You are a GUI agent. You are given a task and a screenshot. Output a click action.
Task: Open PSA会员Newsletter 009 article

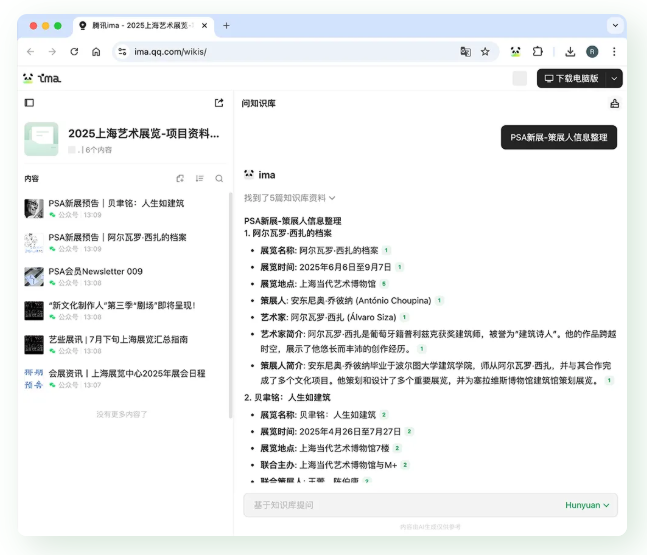coord(95,271)
